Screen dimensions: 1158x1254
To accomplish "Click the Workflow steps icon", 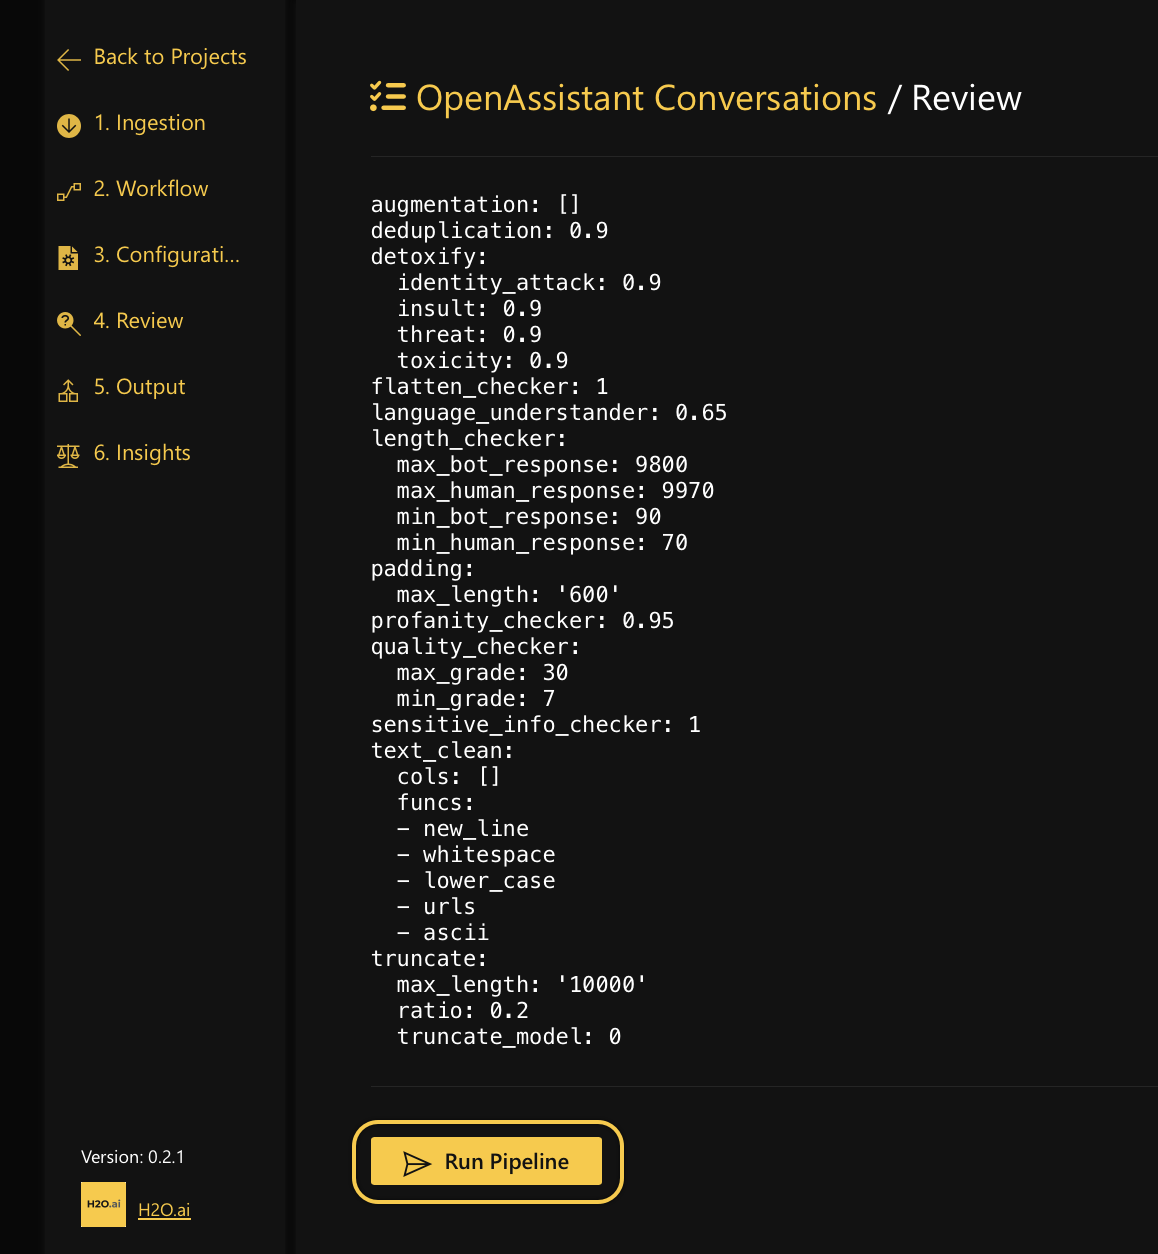I will [69, 191].
